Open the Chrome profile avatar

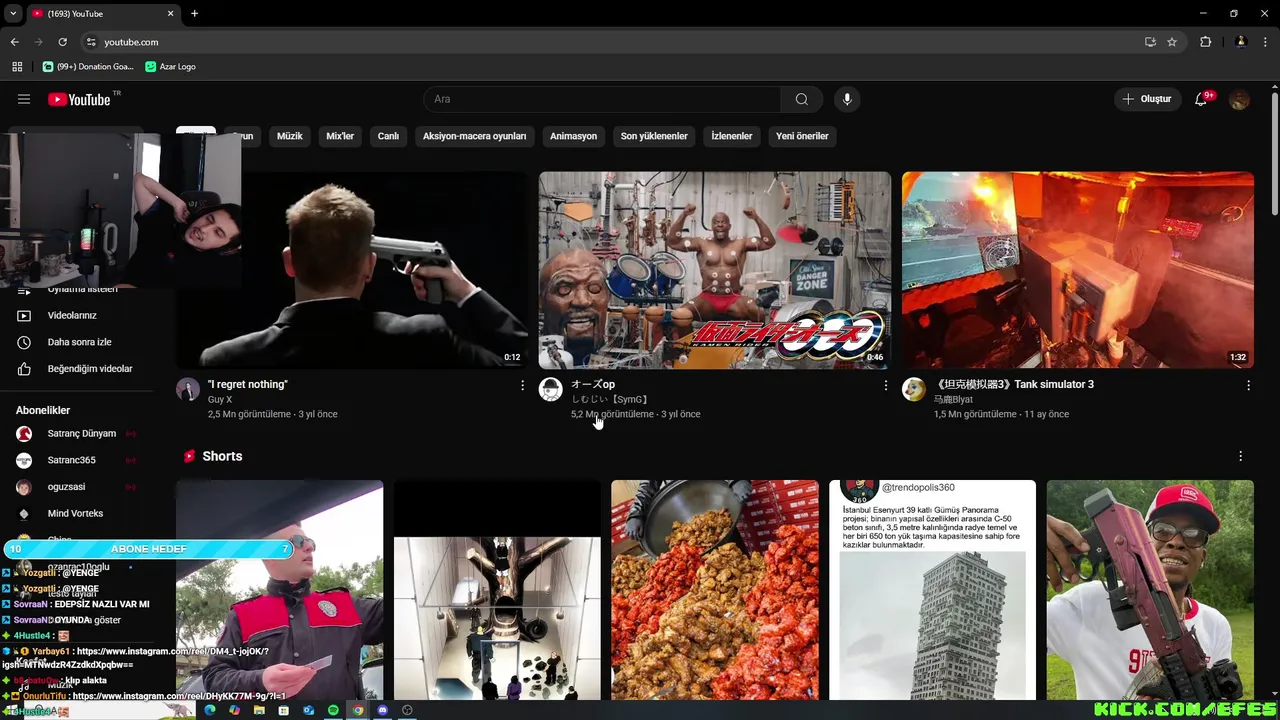pyautogui.click(x=1241, y=42)
